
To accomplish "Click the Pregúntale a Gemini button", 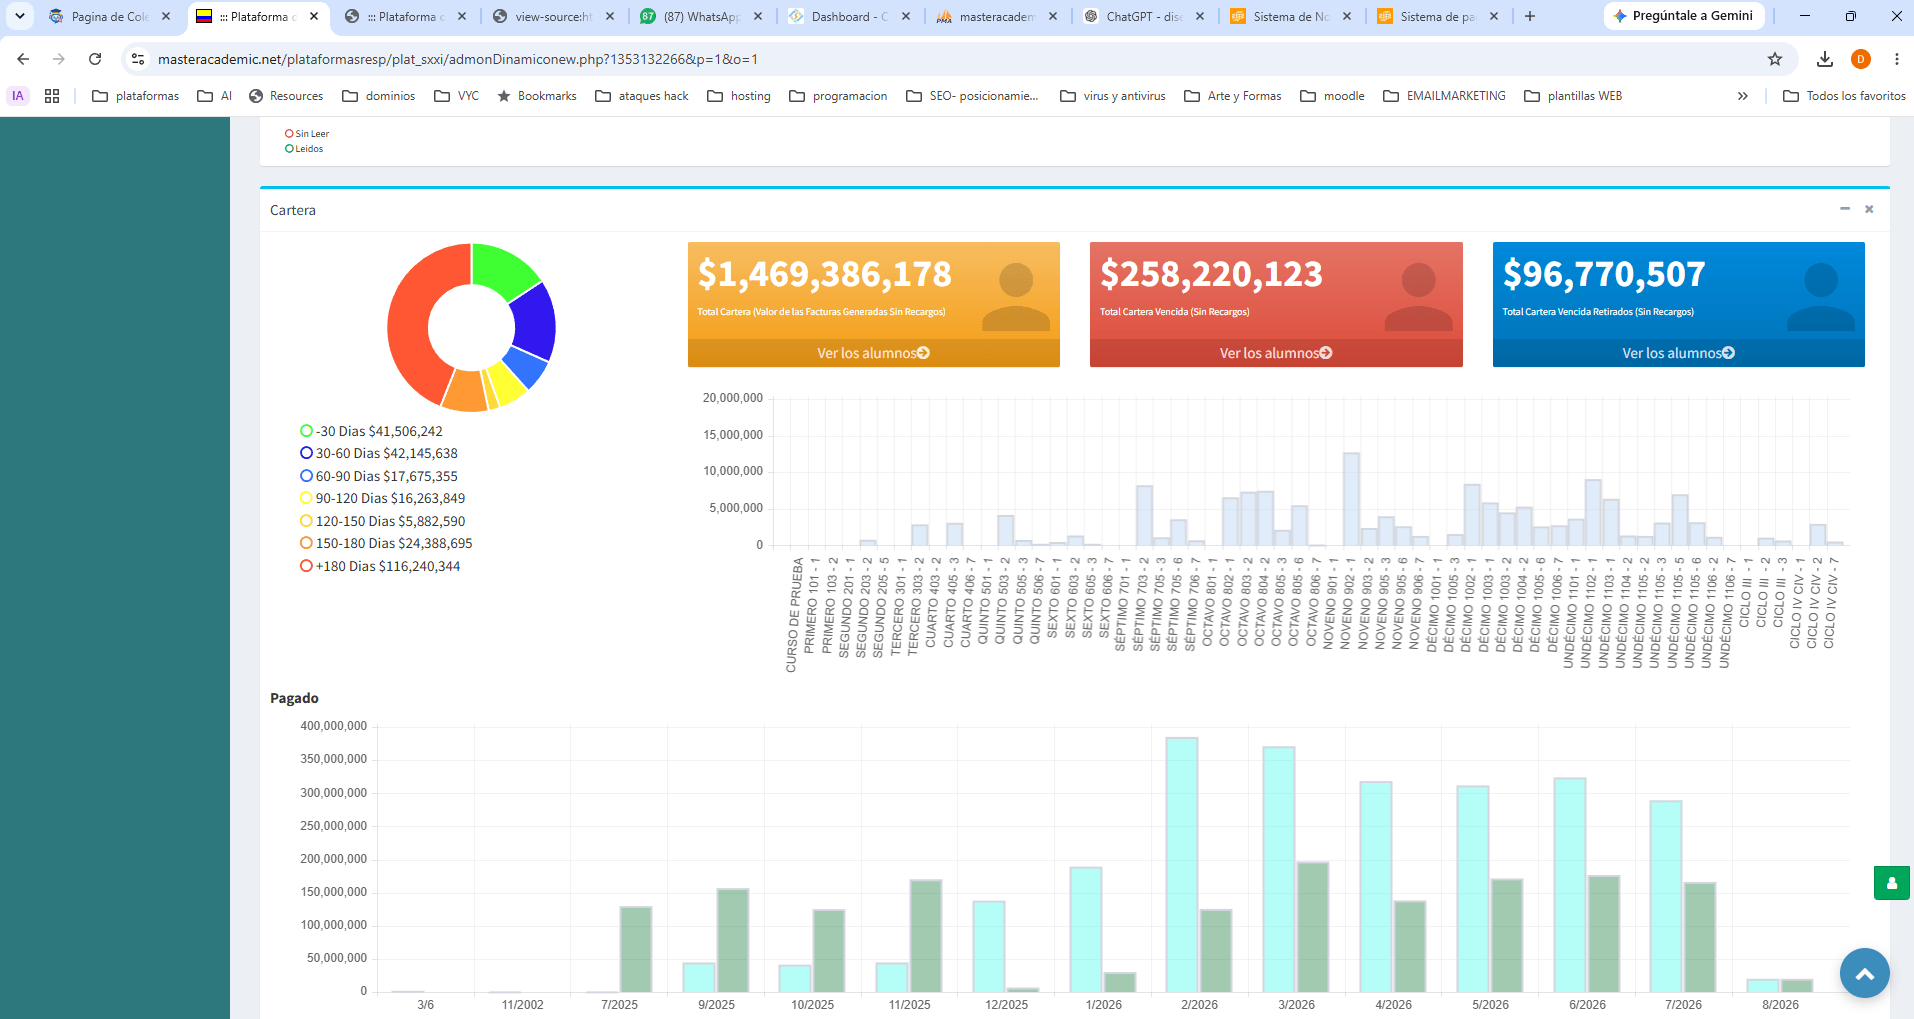I will point(1683,16).
